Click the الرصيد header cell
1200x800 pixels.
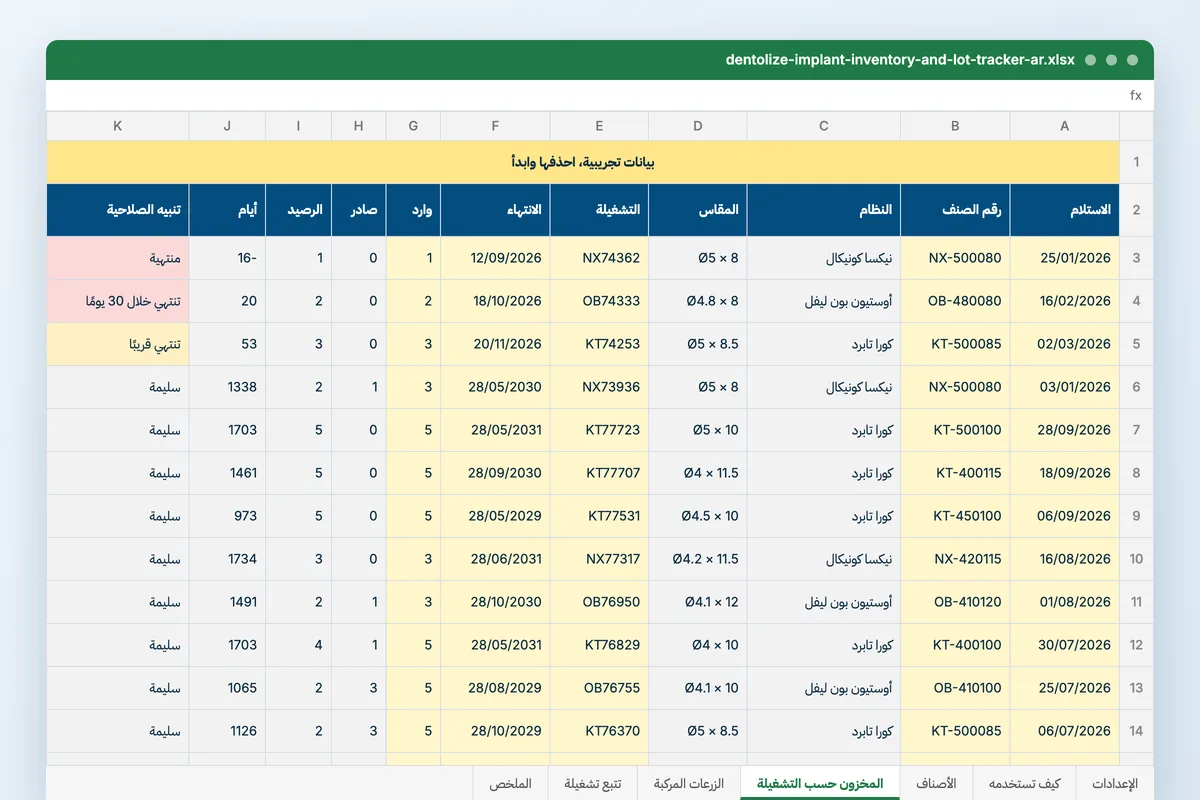[299, 210]
